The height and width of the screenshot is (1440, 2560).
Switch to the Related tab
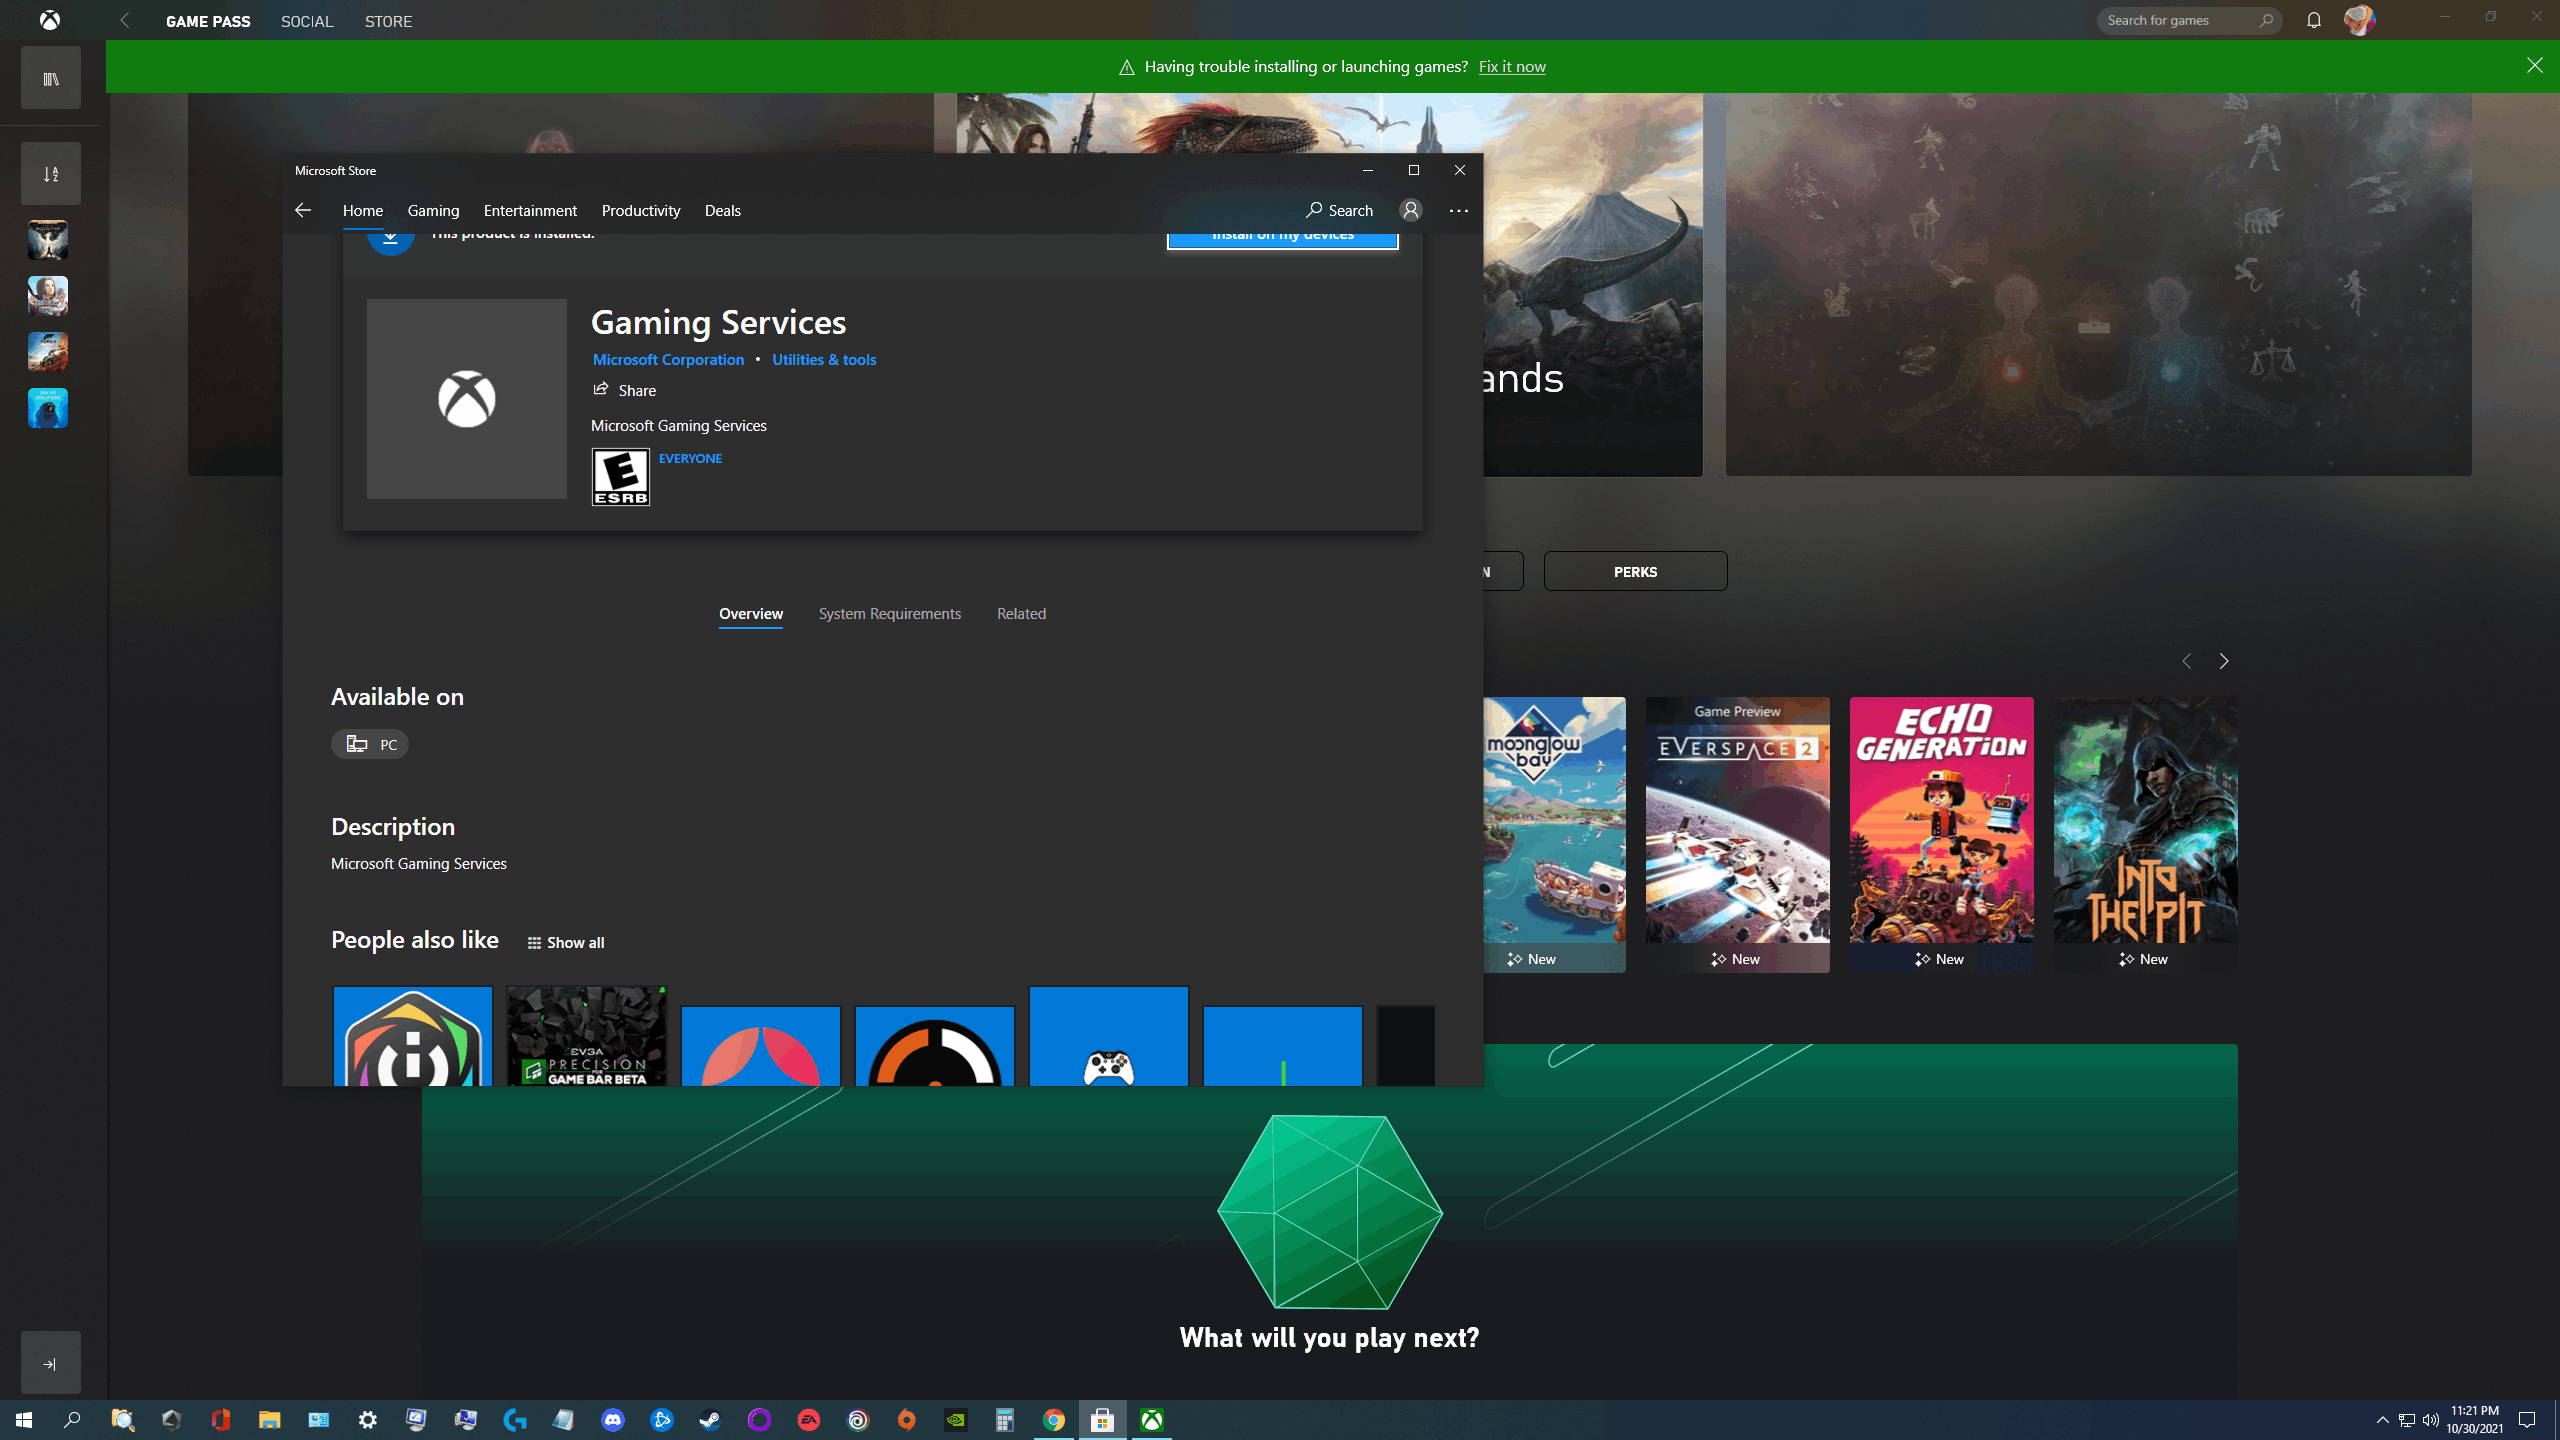tap(1021, 614)
